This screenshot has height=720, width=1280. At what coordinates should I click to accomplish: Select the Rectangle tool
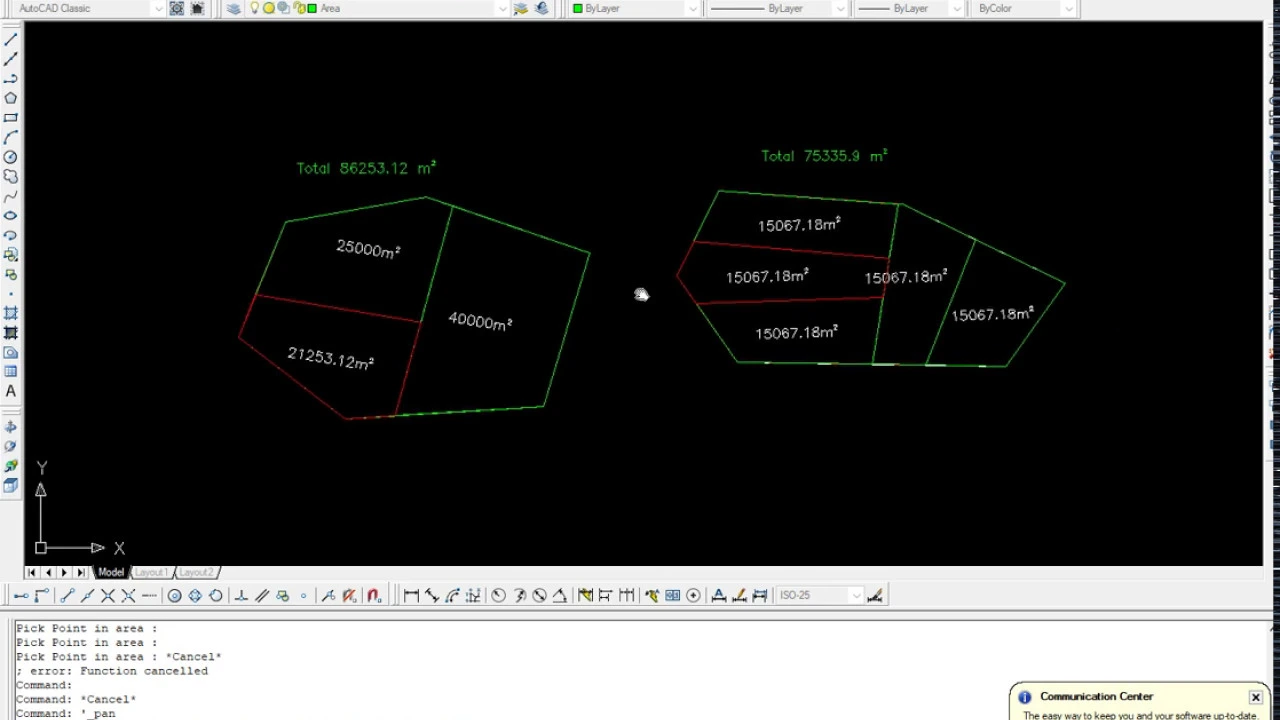11,118
